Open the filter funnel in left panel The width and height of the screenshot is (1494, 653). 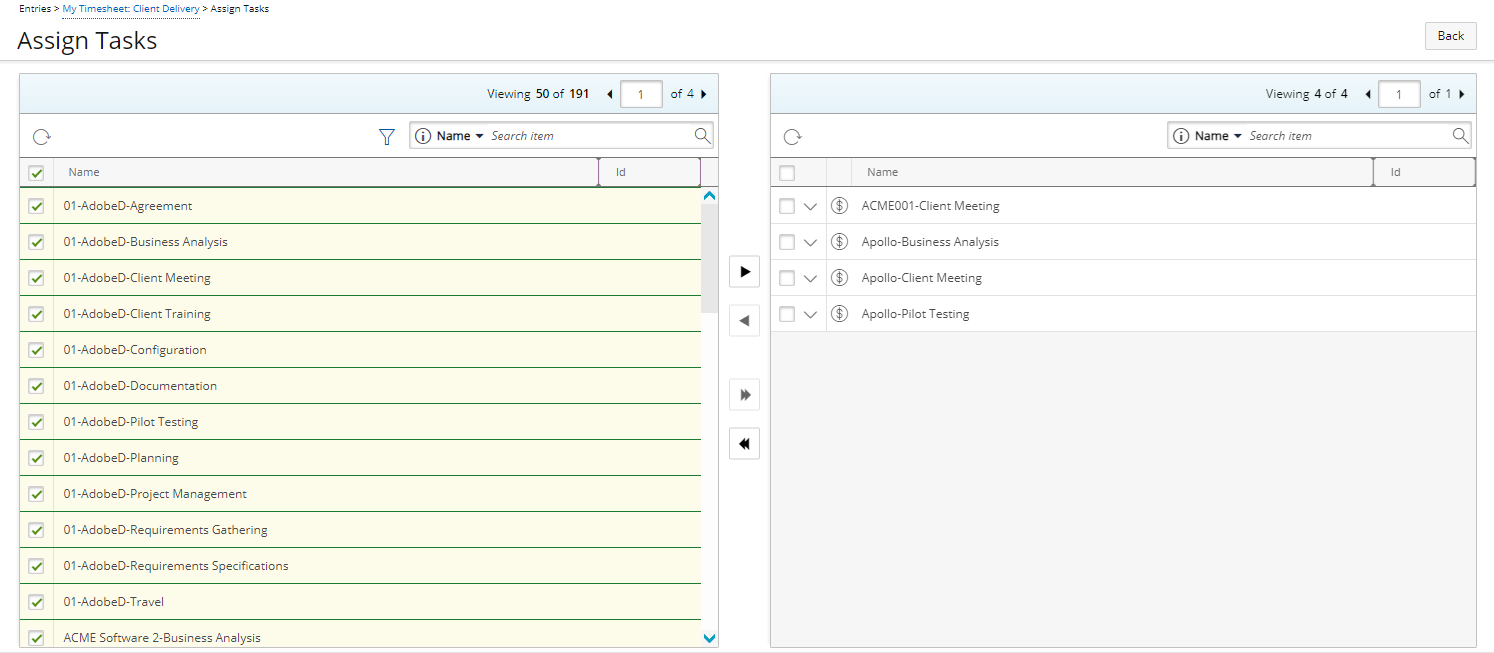387,137
